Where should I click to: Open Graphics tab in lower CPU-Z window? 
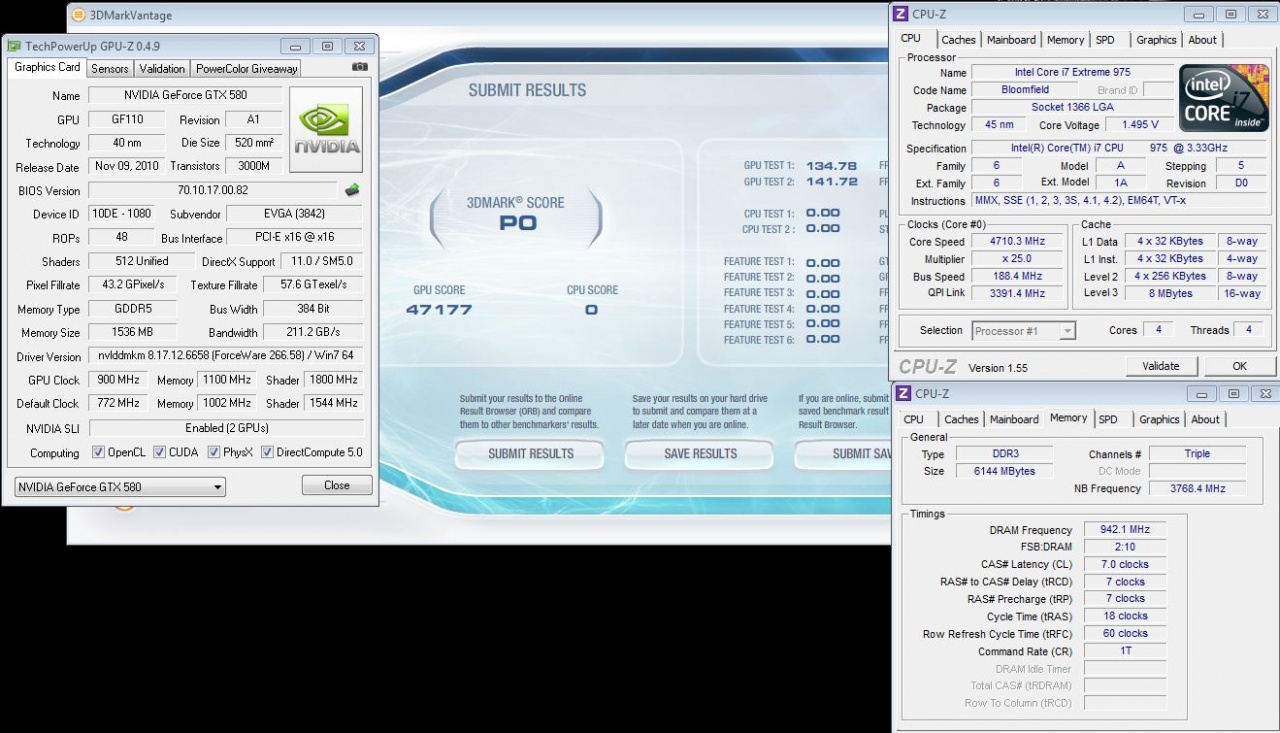pos(1159,420)
